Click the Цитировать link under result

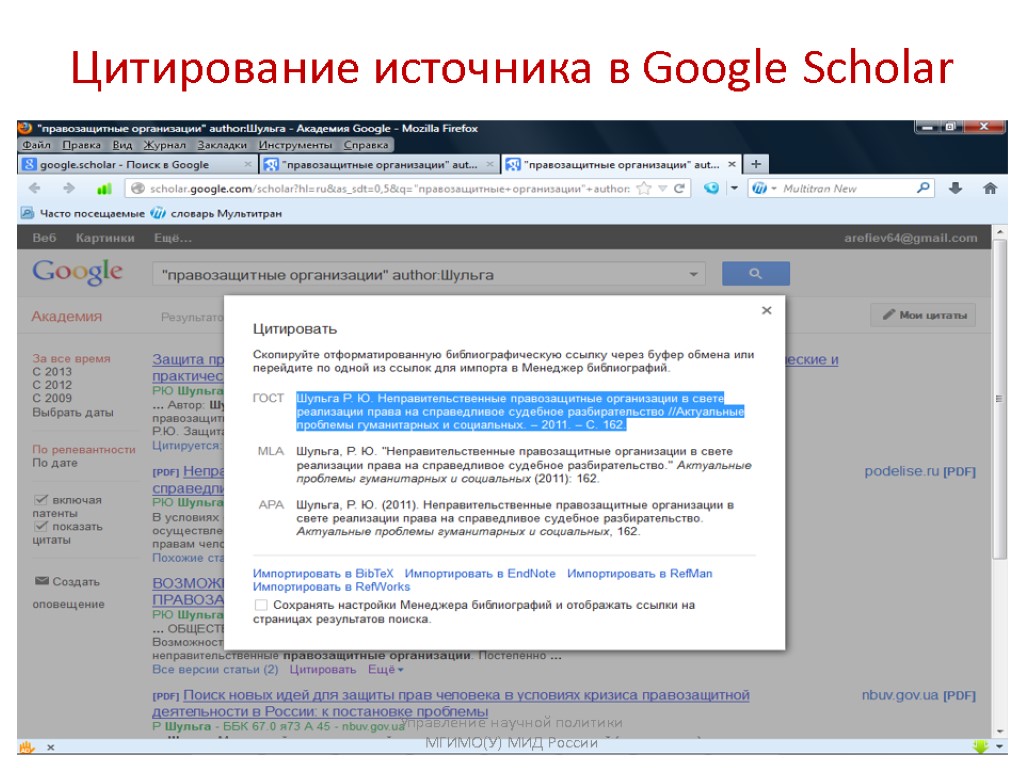tap(323, 669)
